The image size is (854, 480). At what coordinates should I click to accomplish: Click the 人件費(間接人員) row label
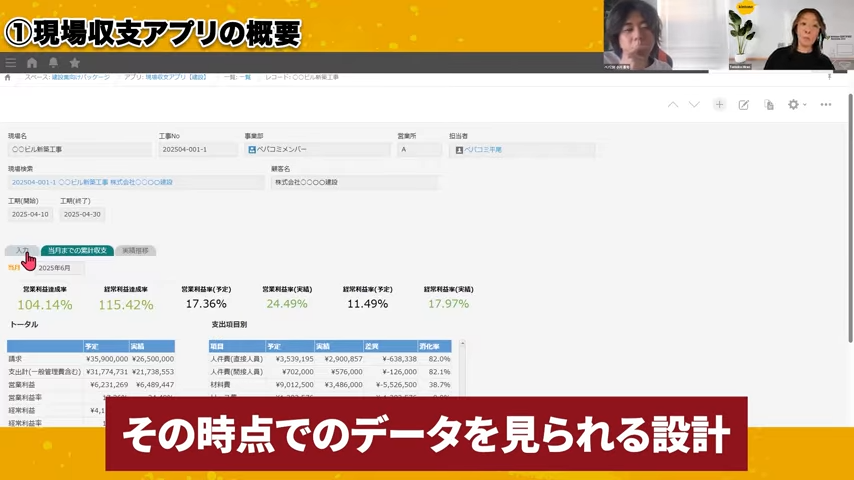pos(236,372)
